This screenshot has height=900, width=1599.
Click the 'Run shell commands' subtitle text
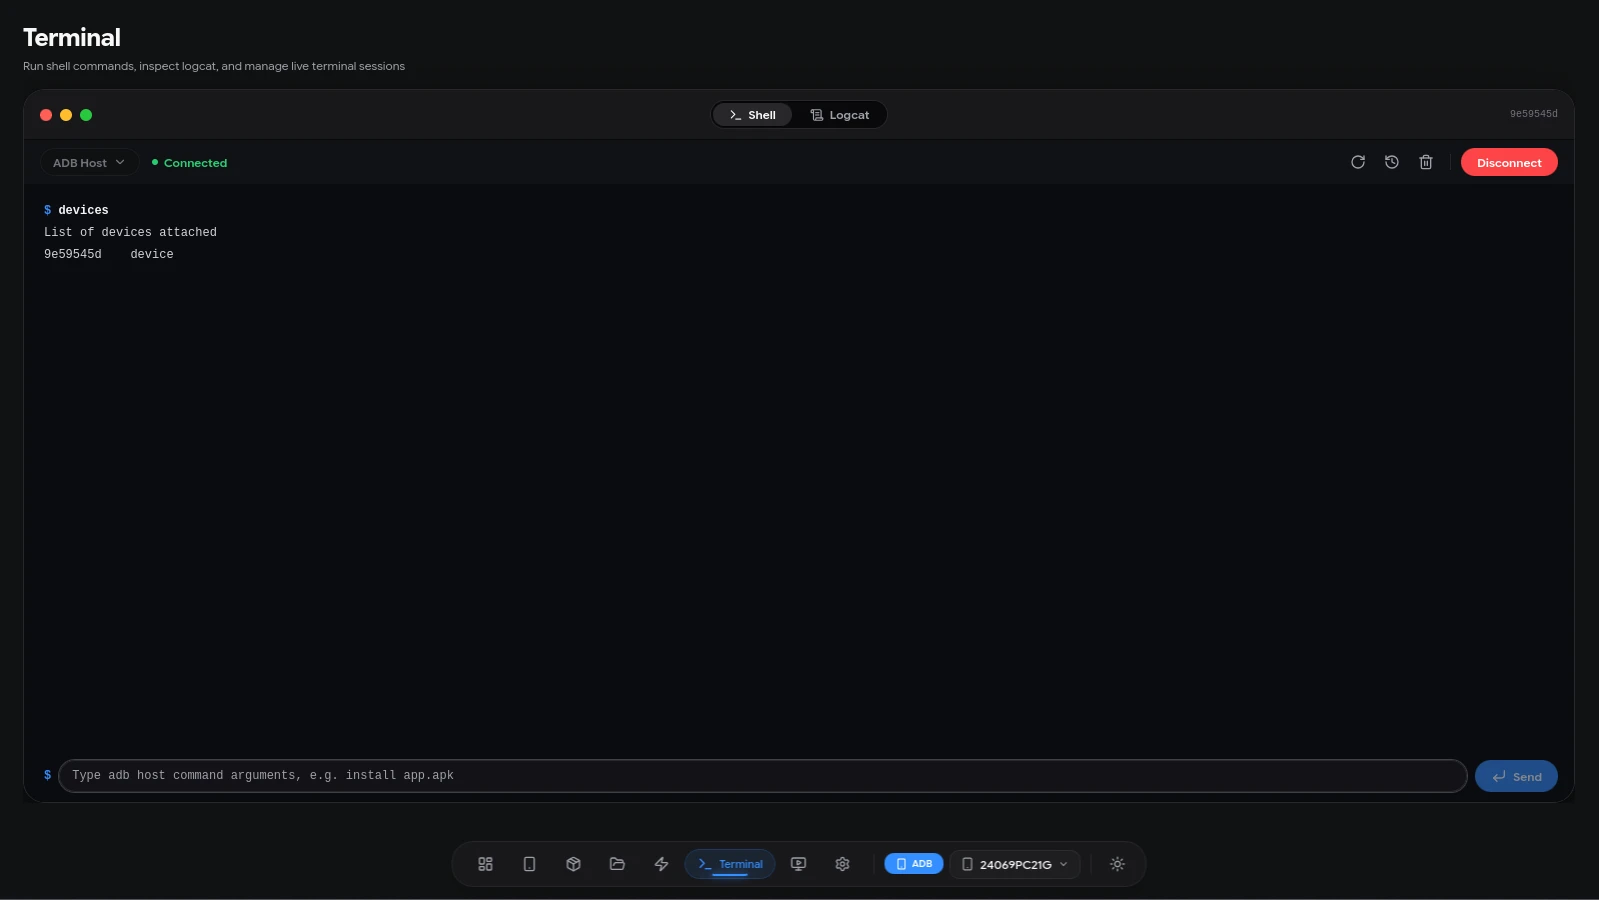pos(214,66)
